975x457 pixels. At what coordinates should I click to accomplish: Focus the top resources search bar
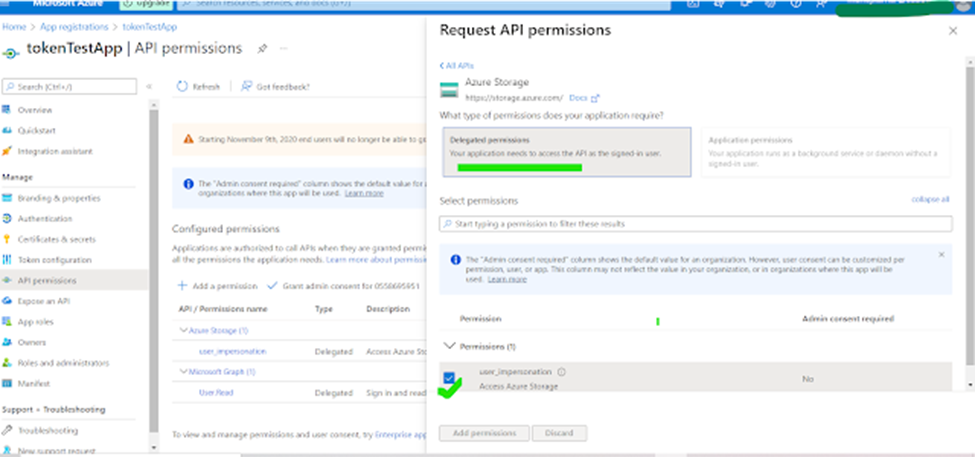423,4
